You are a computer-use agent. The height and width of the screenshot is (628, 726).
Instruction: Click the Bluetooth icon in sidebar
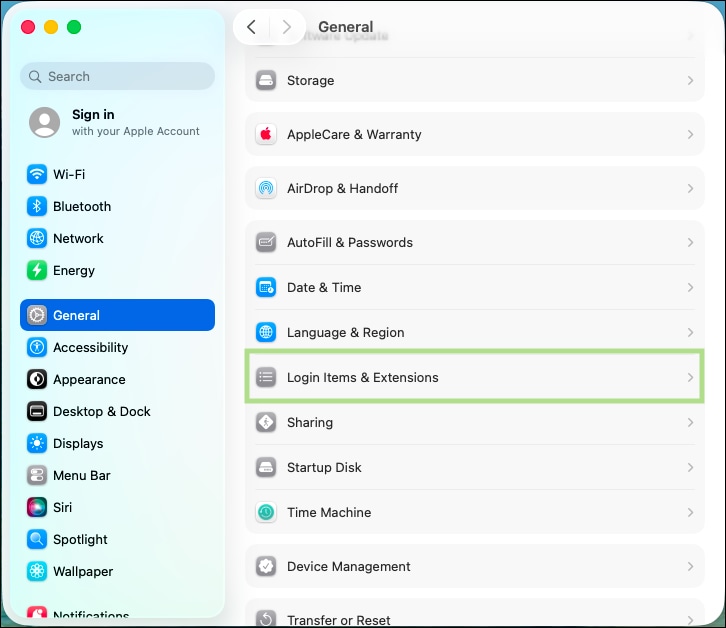37,207
